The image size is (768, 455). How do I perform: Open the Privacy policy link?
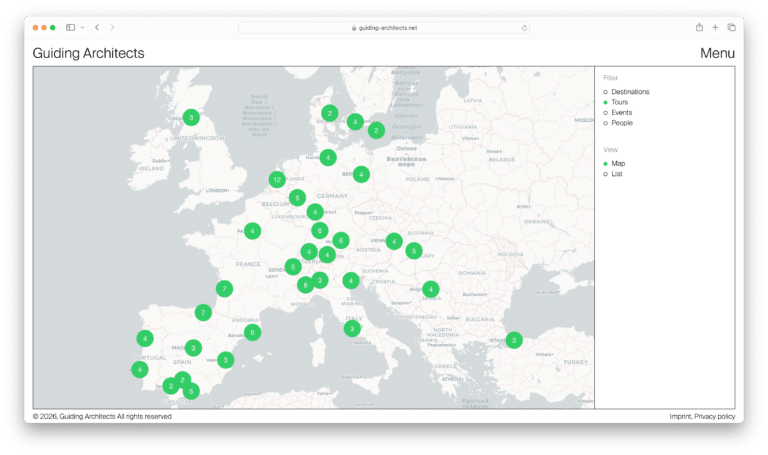[715, 416]
